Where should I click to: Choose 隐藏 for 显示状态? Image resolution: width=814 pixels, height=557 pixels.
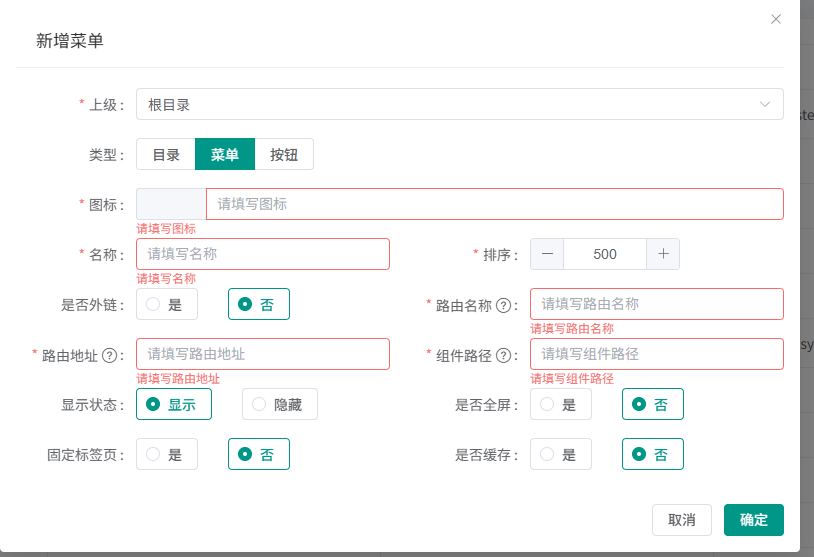tap(279, 404)
